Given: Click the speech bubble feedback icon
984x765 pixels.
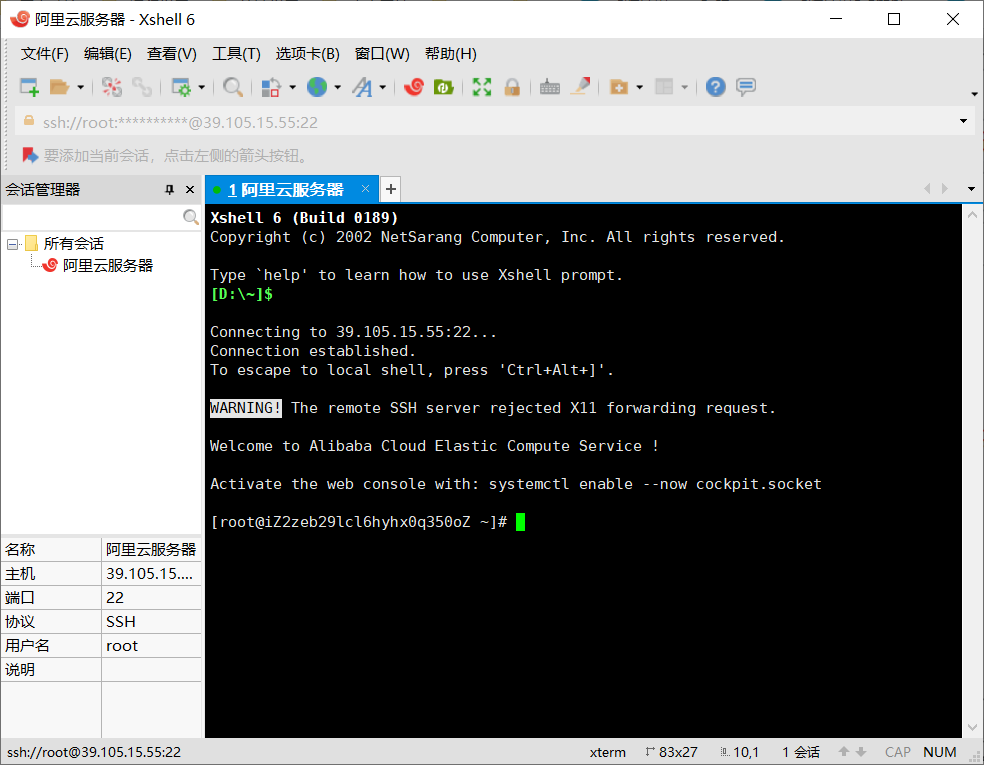Looking at the screenshot, I should [x=746, y=87].
